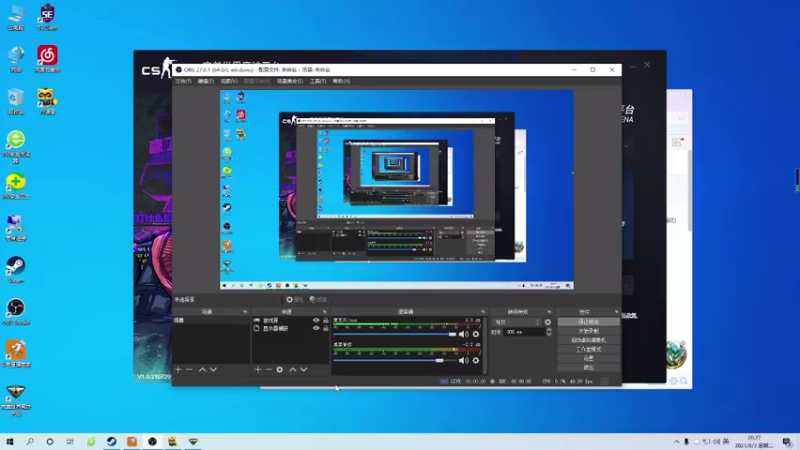Mute the desktop audio speaker icon
800x450 pixels.
(x=463, y=360)
